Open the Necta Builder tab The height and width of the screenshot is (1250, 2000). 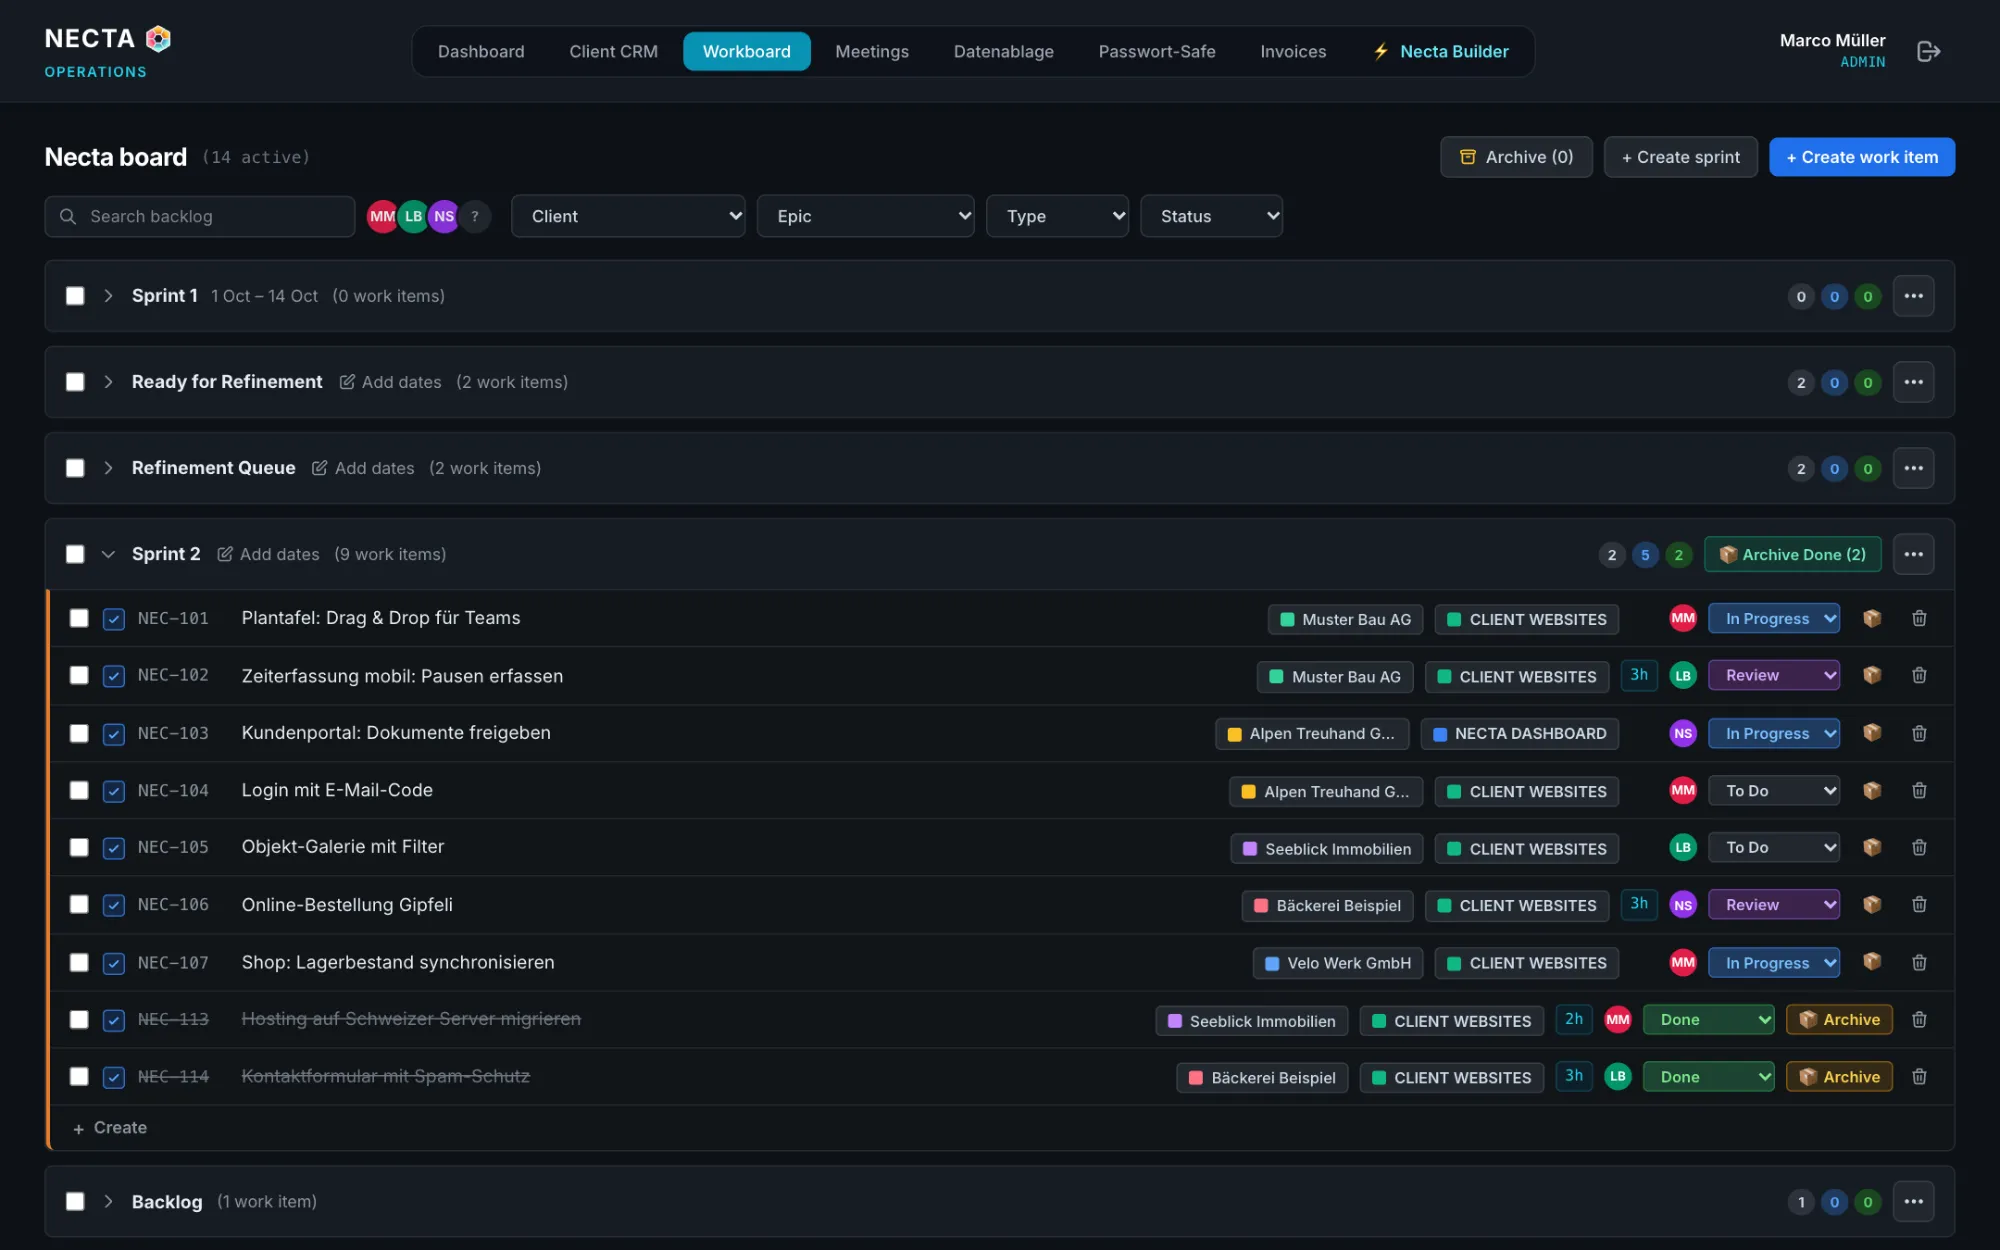click(1440, 51)
